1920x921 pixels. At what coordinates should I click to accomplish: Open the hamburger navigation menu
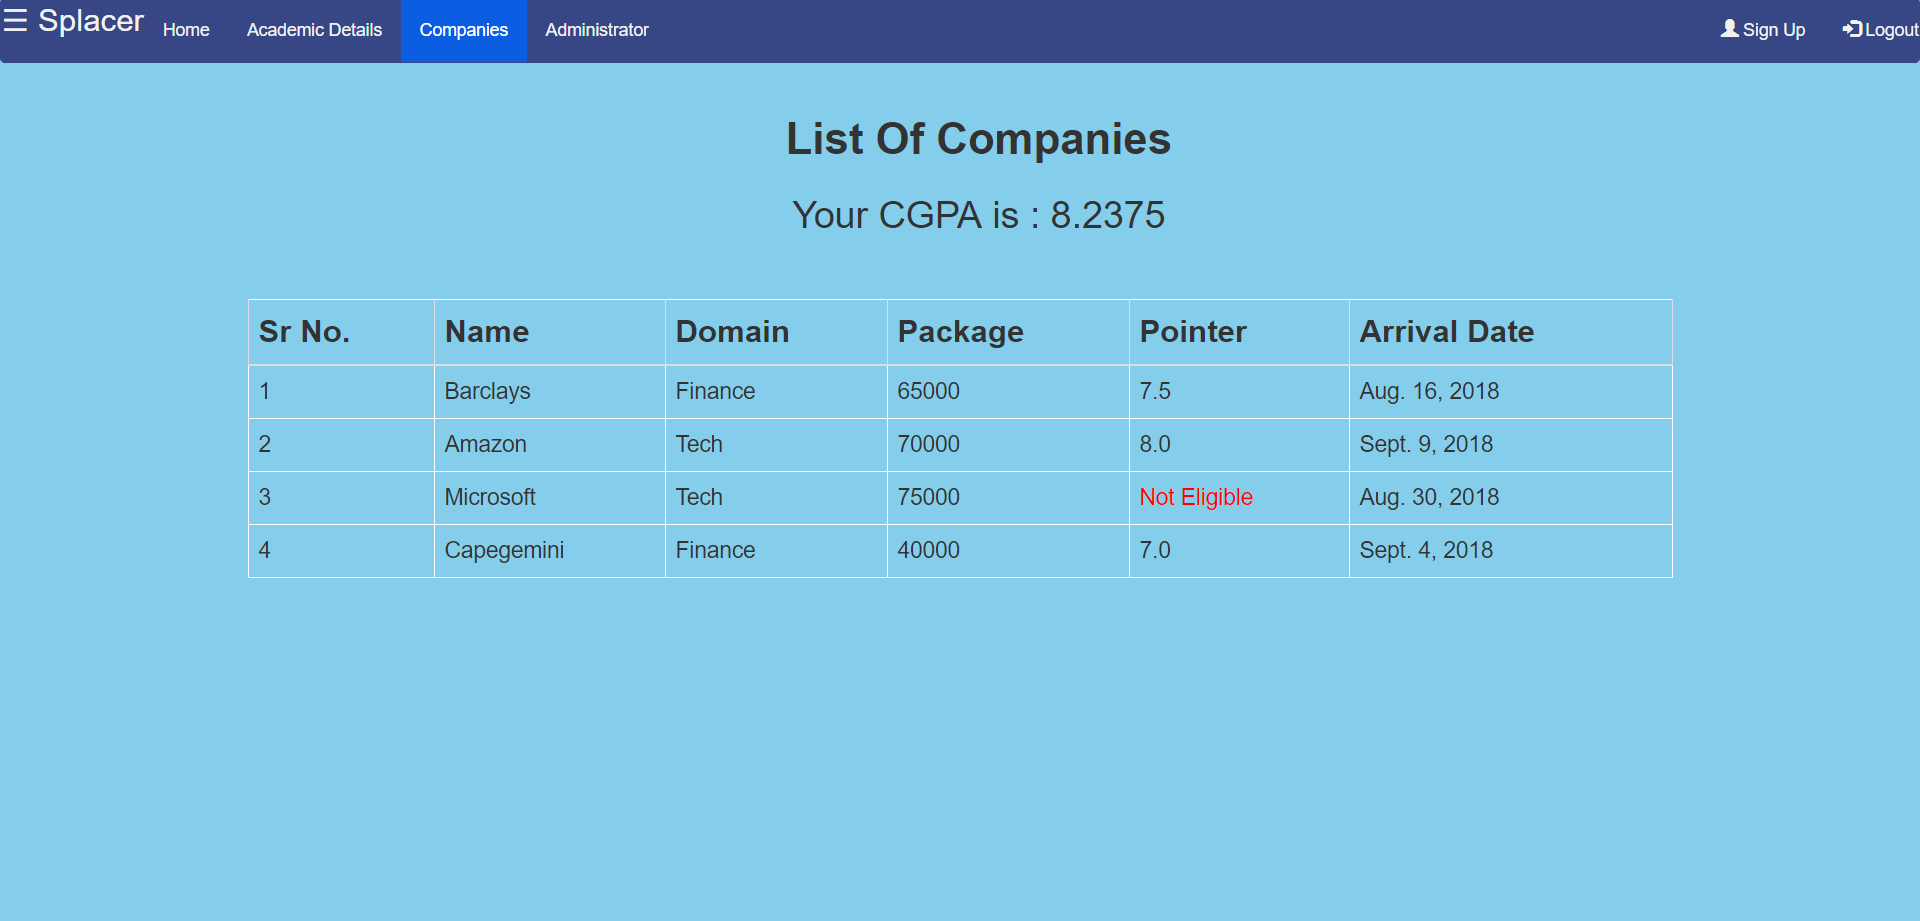coord(16,20)
